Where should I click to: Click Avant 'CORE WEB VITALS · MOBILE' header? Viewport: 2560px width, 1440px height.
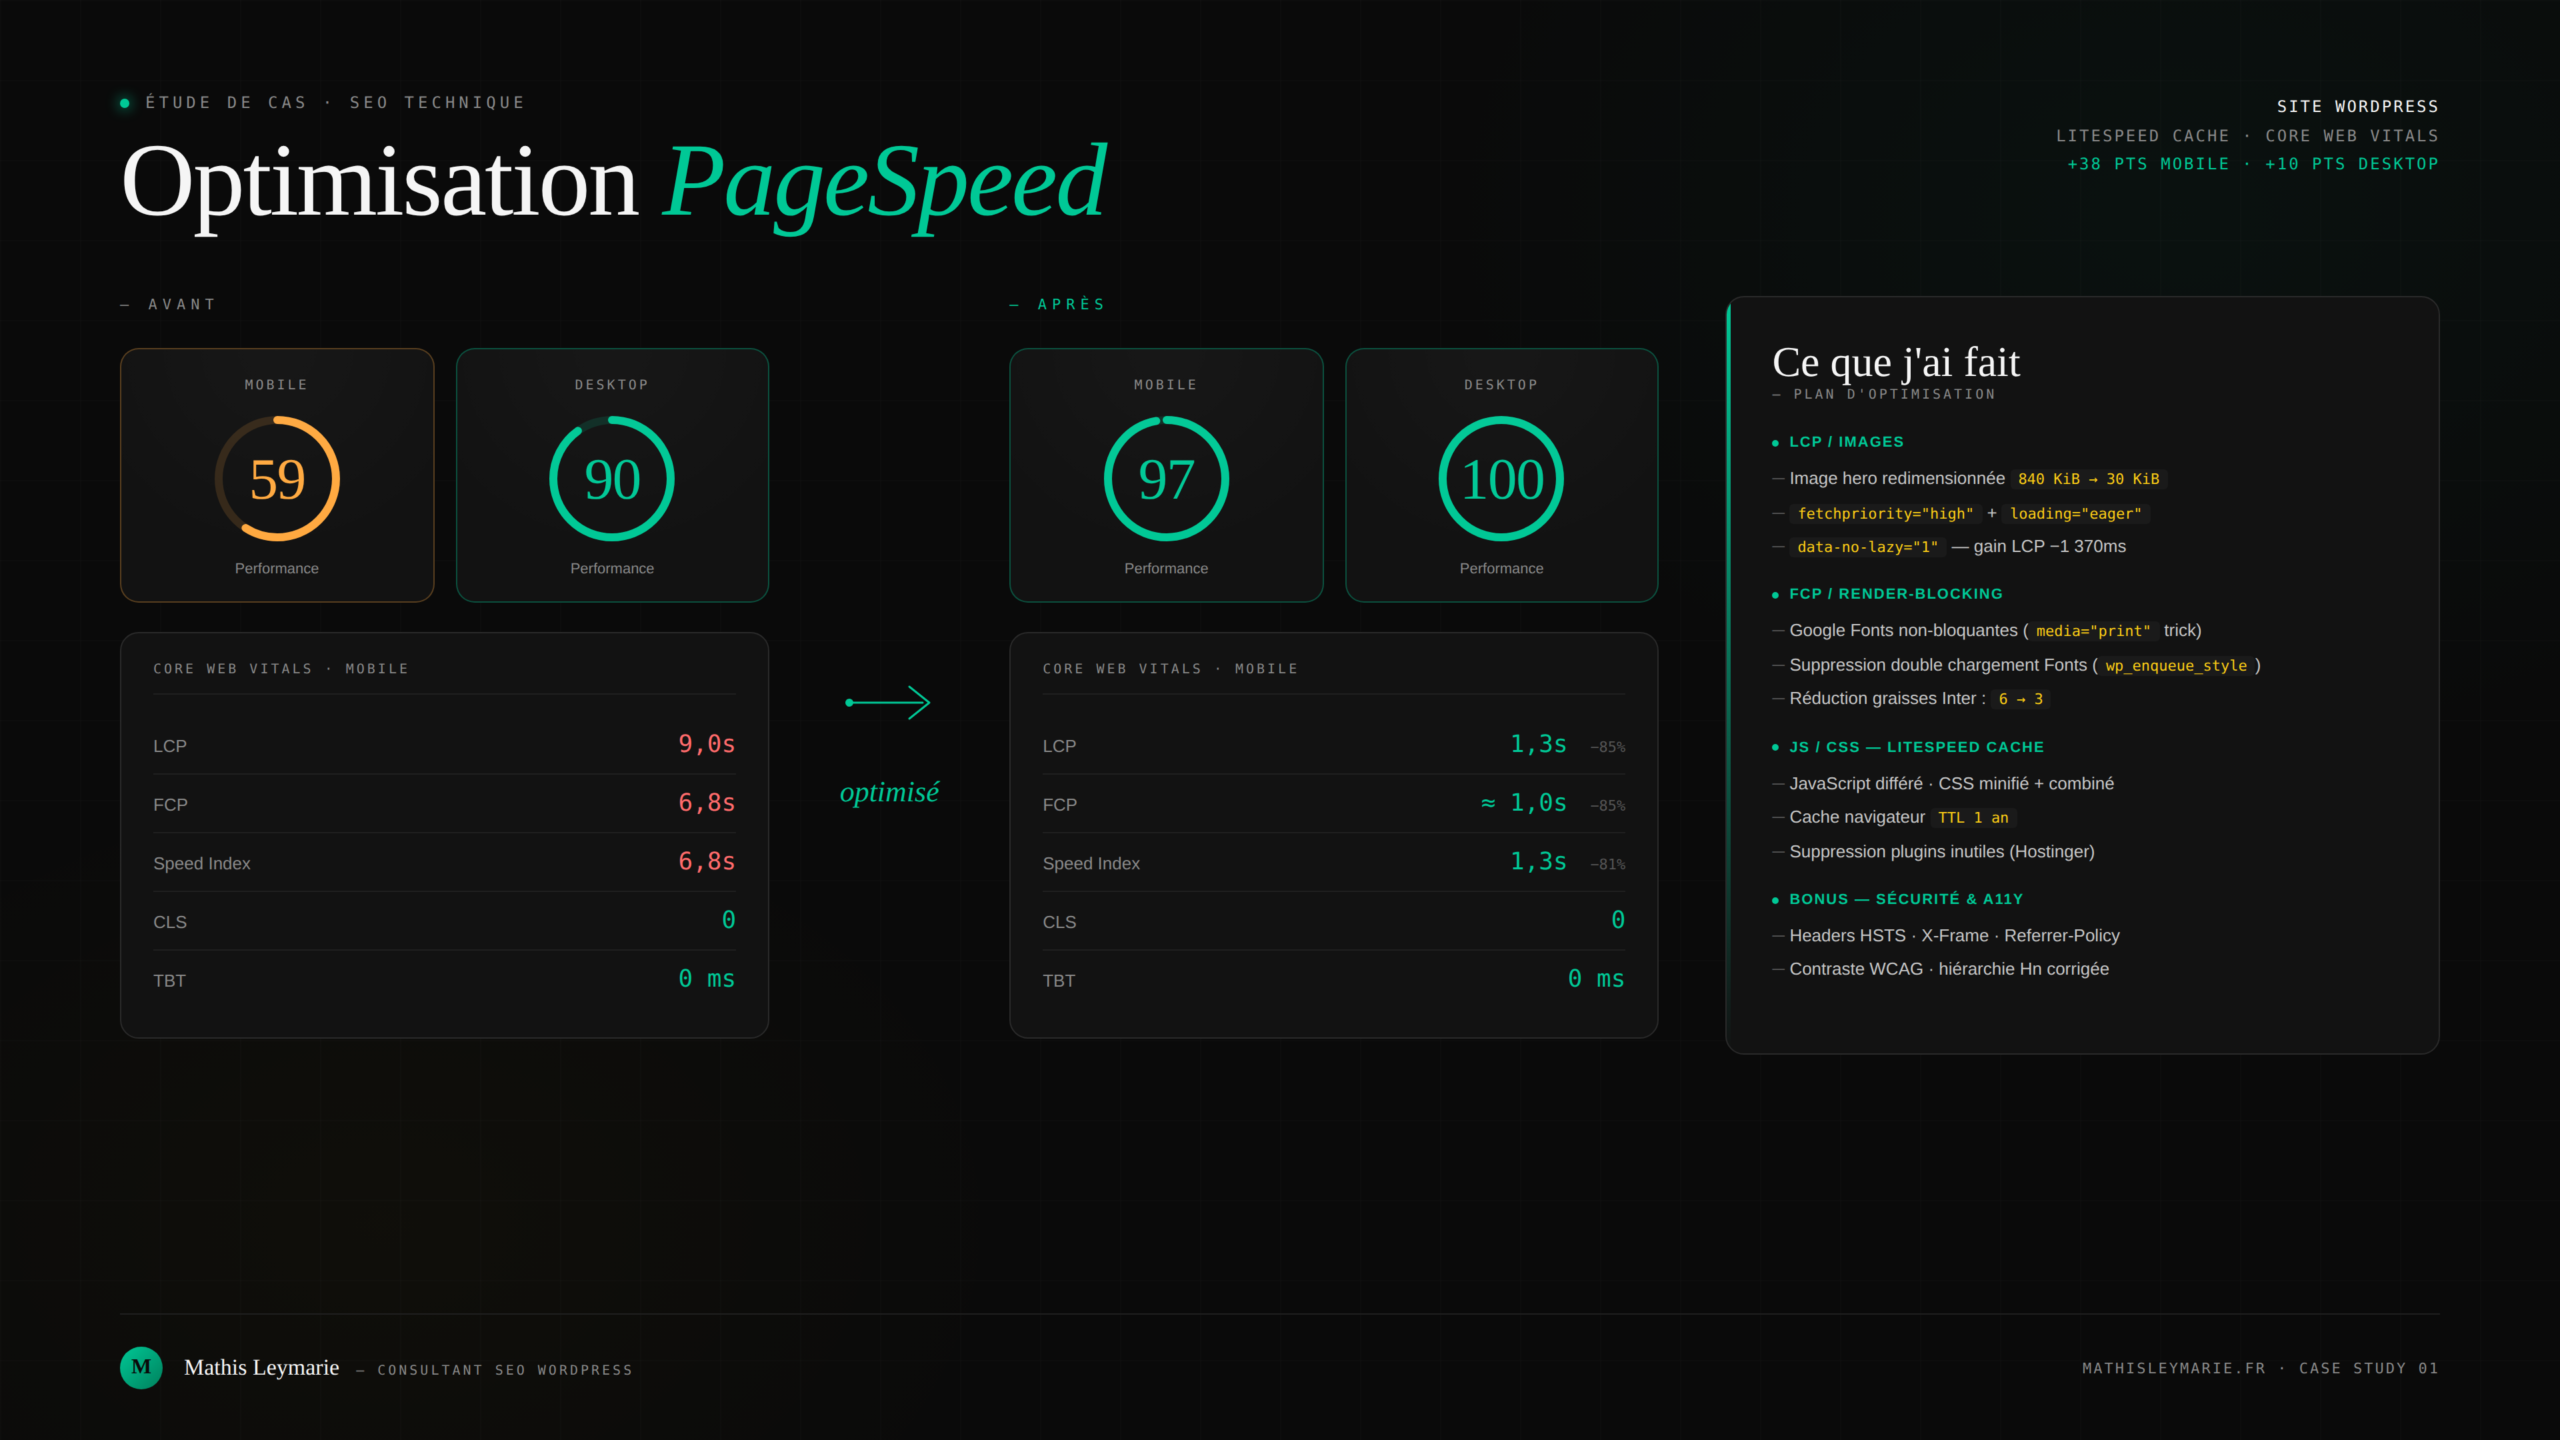point(281,669)
